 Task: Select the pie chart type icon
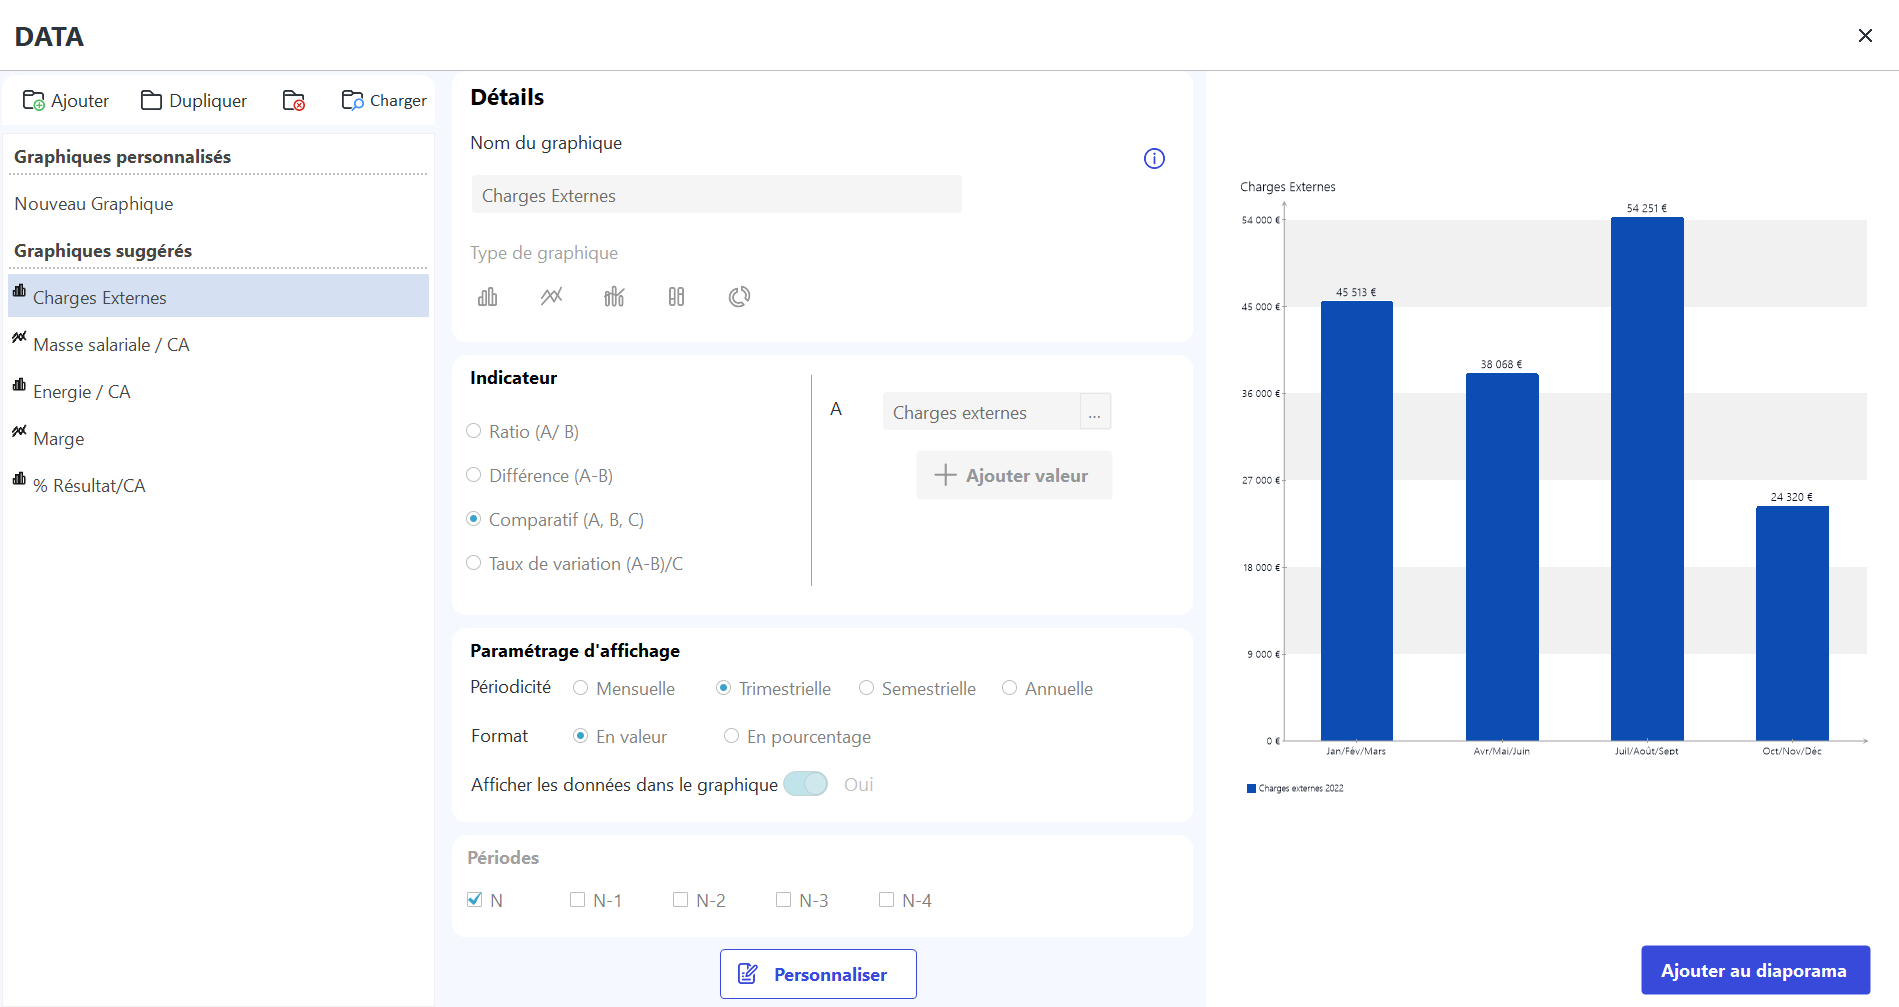(739, 296)
